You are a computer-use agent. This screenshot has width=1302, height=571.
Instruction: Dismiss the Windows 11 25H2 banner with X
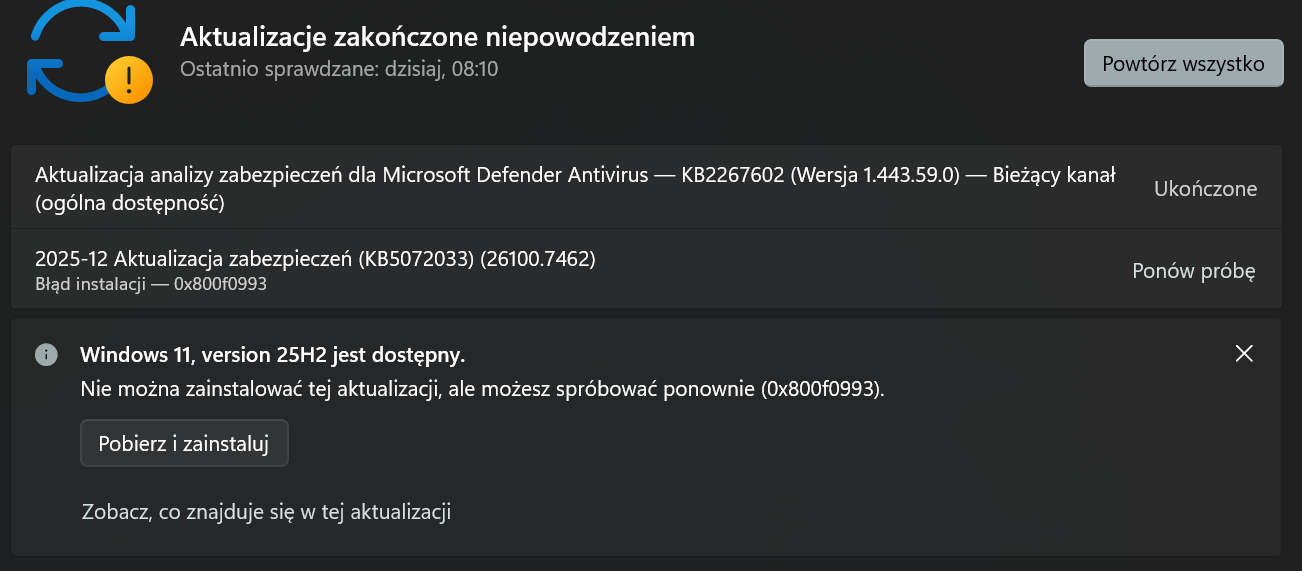tap(1244, 353)
